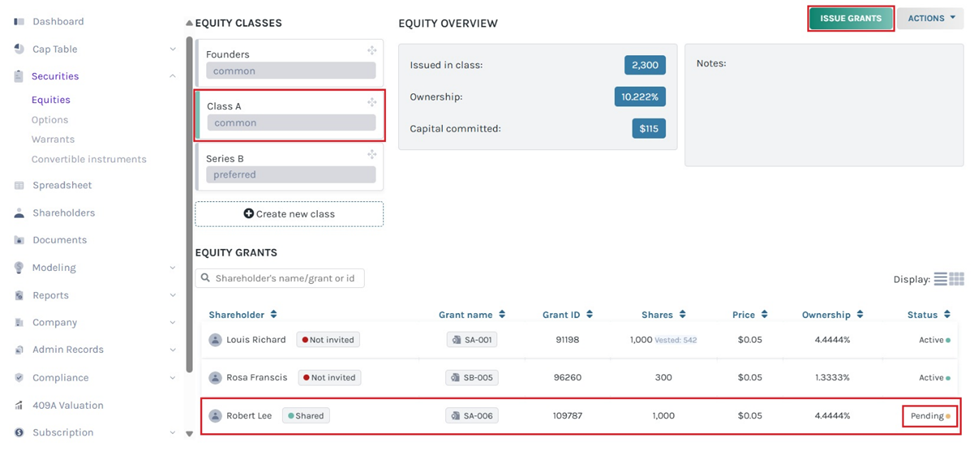Open Options under Securities
Image resolution: width=974 pixels, height=451 pixels.
pos(50,120)
